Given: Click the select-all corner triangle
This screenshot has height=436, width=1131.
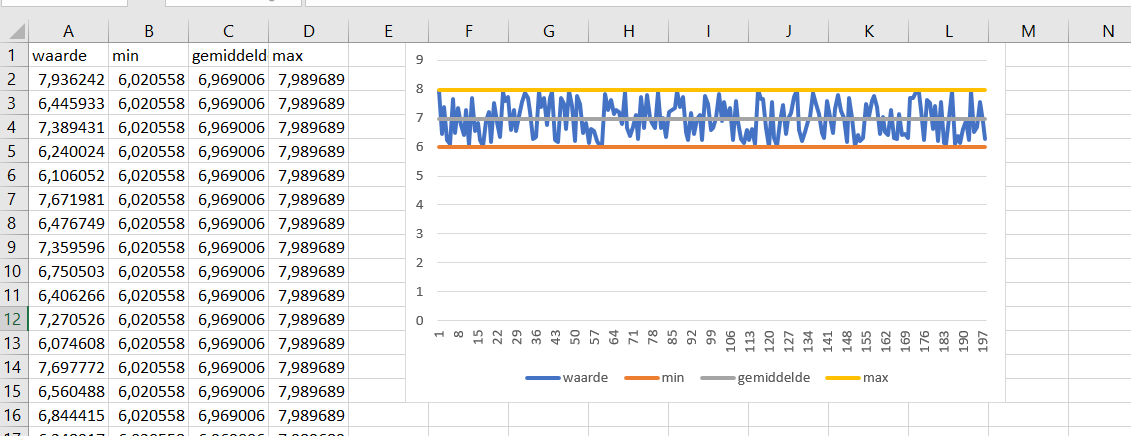Looking at the screenshot, I should click(14, 31).
